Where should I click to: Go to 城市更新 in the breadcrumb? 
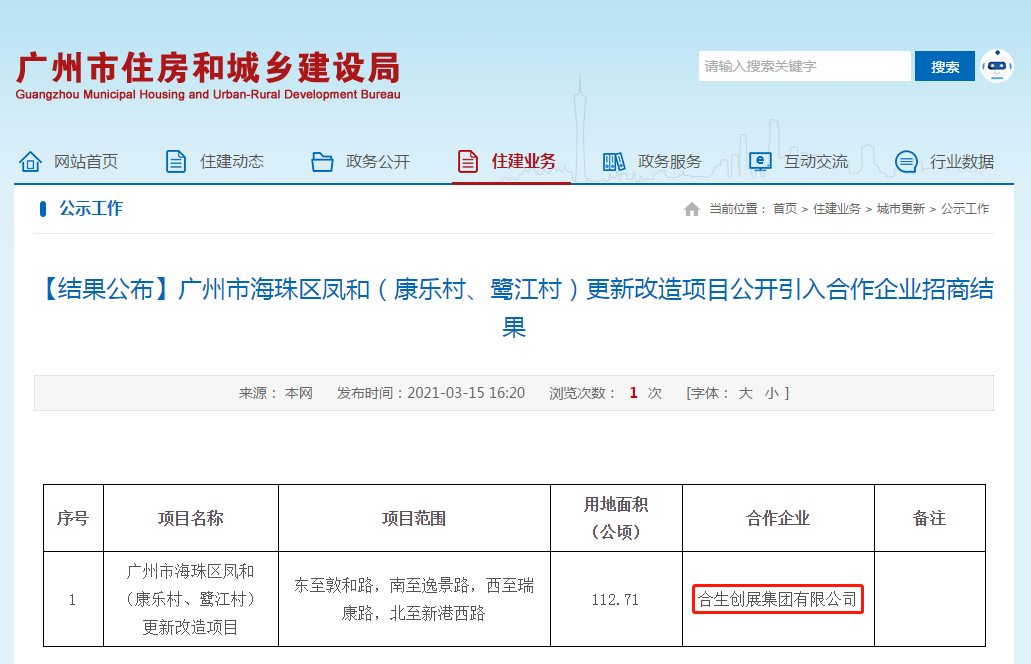[x=901, y=209]
